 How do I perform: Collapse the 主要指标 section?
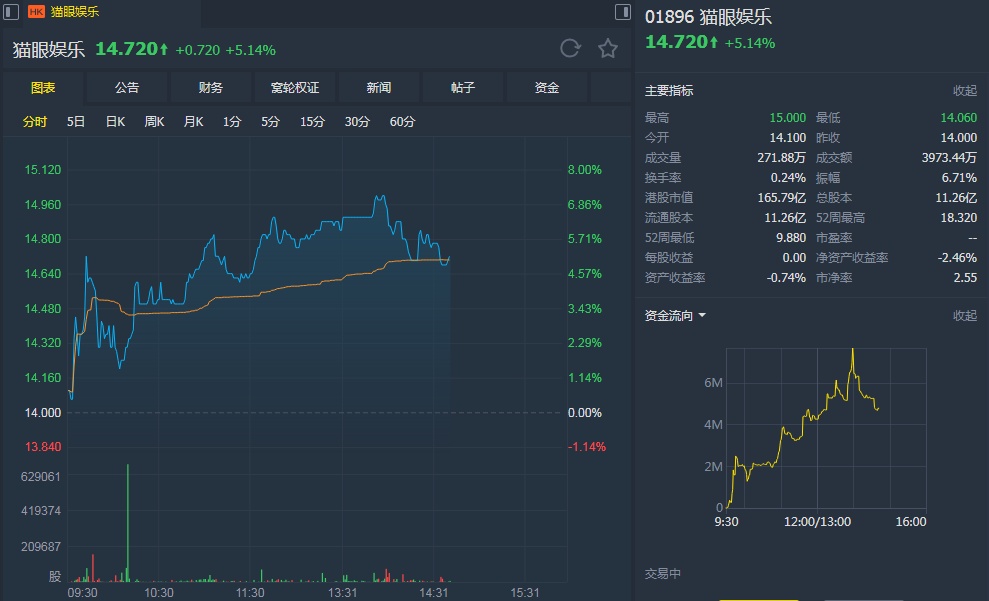pos(964,90)
